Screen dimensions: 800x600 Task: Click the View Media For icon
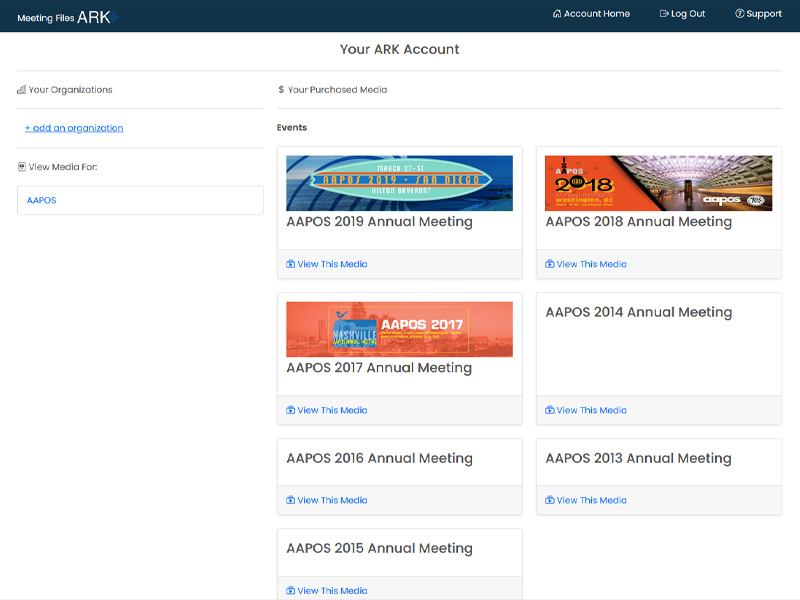click(x=21, y=167)
